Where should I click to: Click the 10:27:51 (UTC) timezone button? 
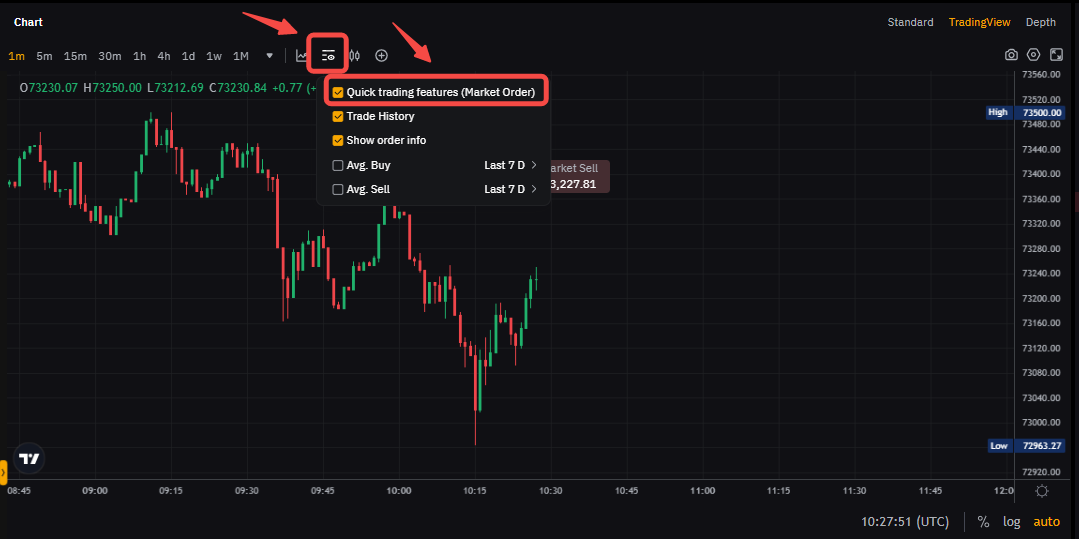(x=905, y=521)
